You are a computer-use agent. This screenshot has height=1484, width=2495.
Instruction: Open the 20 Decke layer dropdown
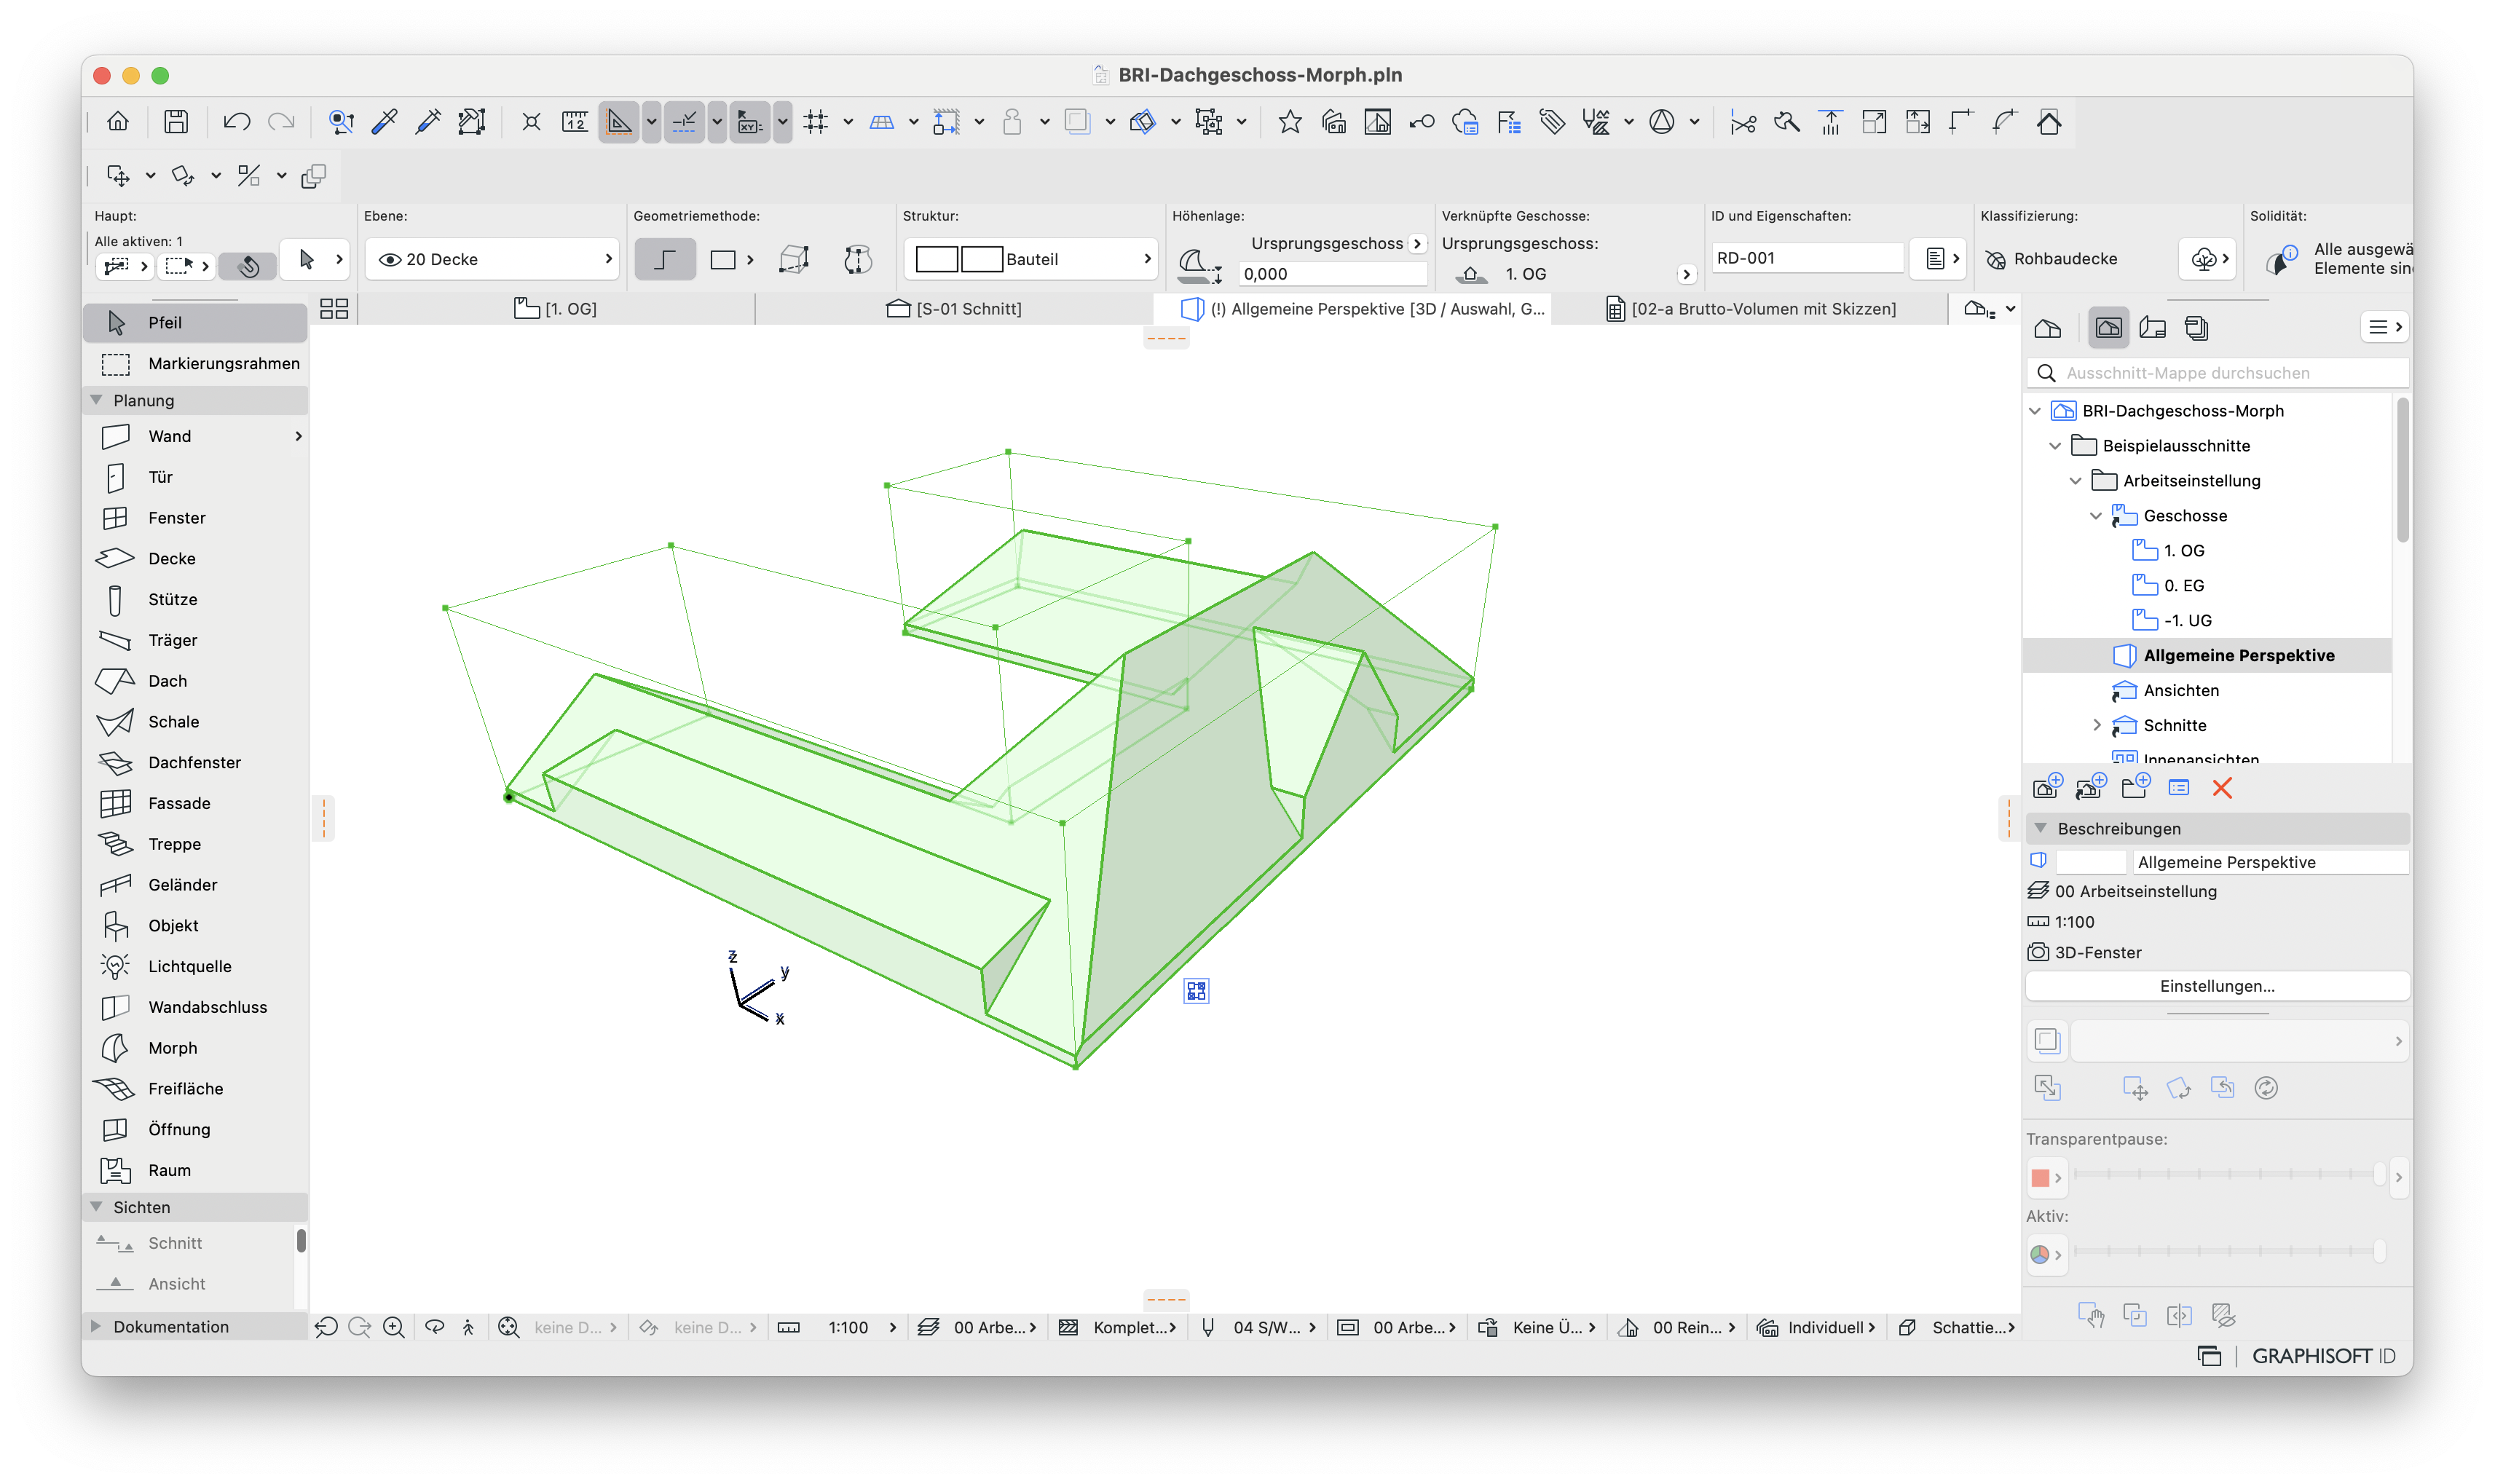[x=492, y=259]
